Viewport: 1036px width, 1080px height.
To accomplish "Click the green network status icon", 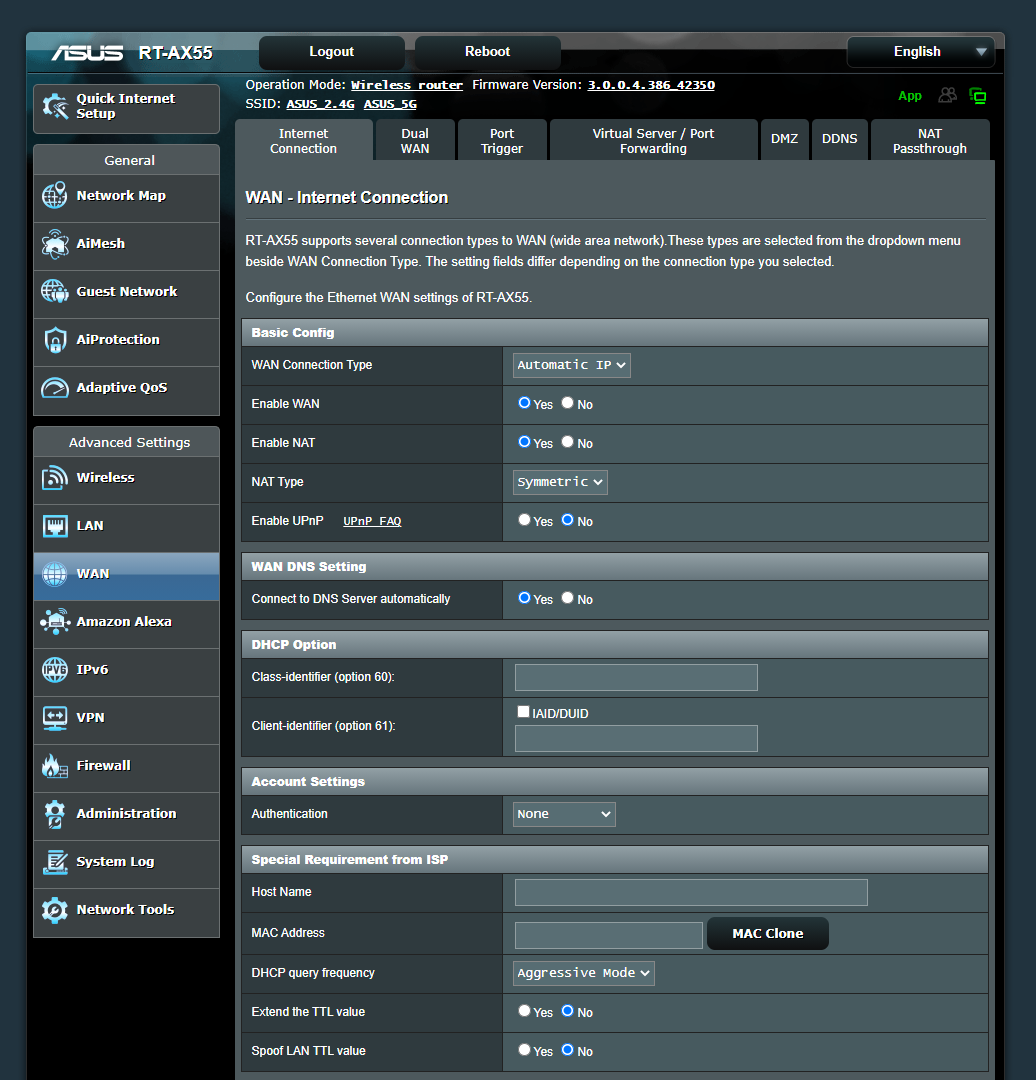I will coord(977,96).
